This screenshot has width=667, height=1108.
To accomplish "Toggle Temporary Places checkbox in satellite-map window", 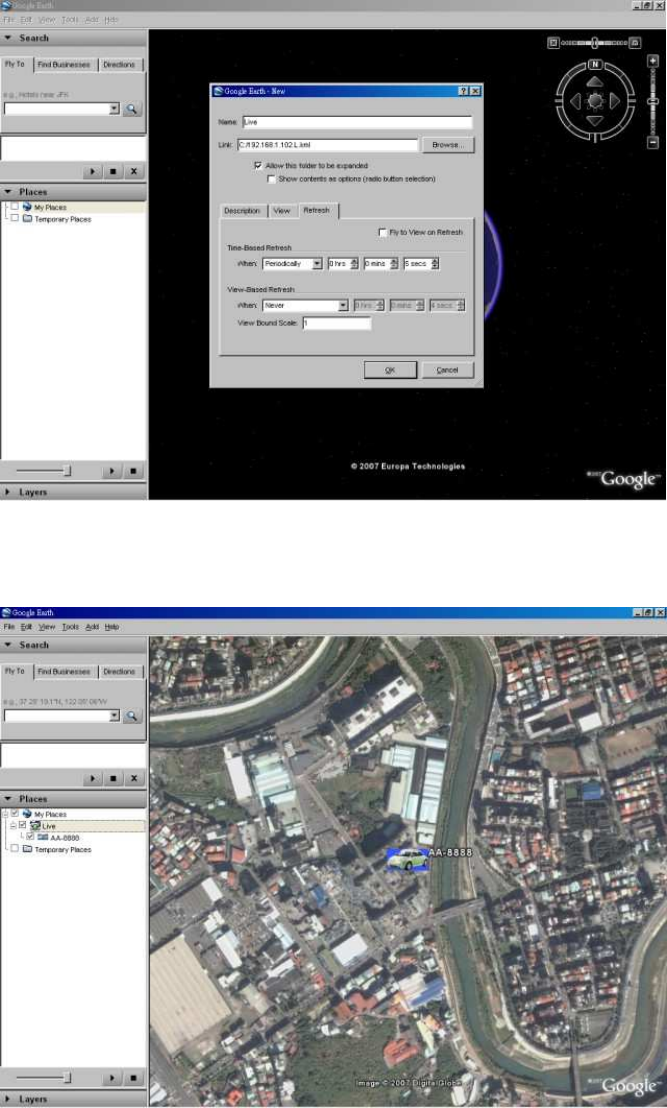I will point(15,849).
